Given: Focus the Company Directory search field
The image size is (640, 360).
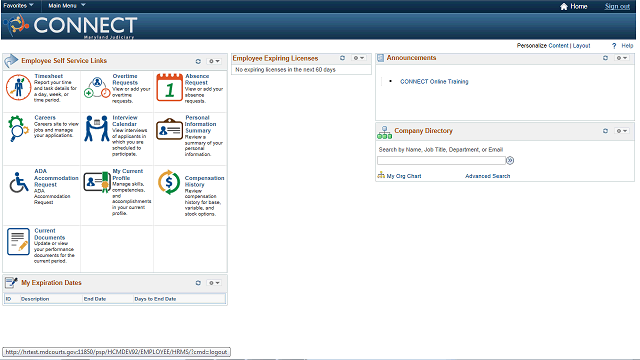Looking at the screenshot, I should coord(441,160).
